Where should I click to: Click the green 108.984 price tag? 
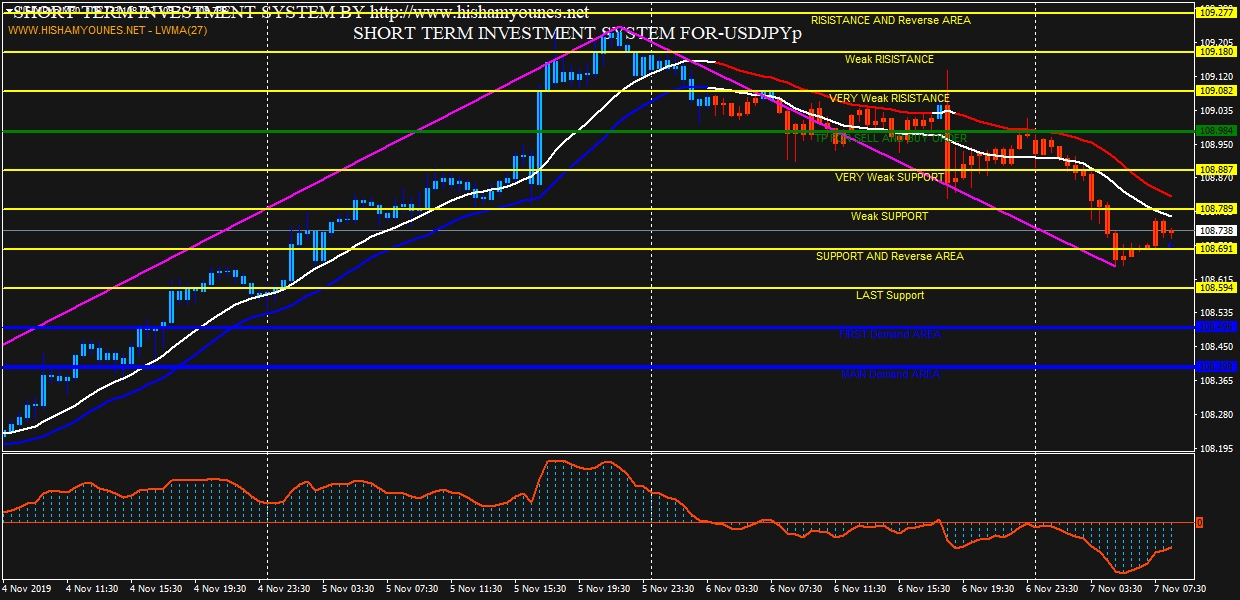[x=1217, y=131]
